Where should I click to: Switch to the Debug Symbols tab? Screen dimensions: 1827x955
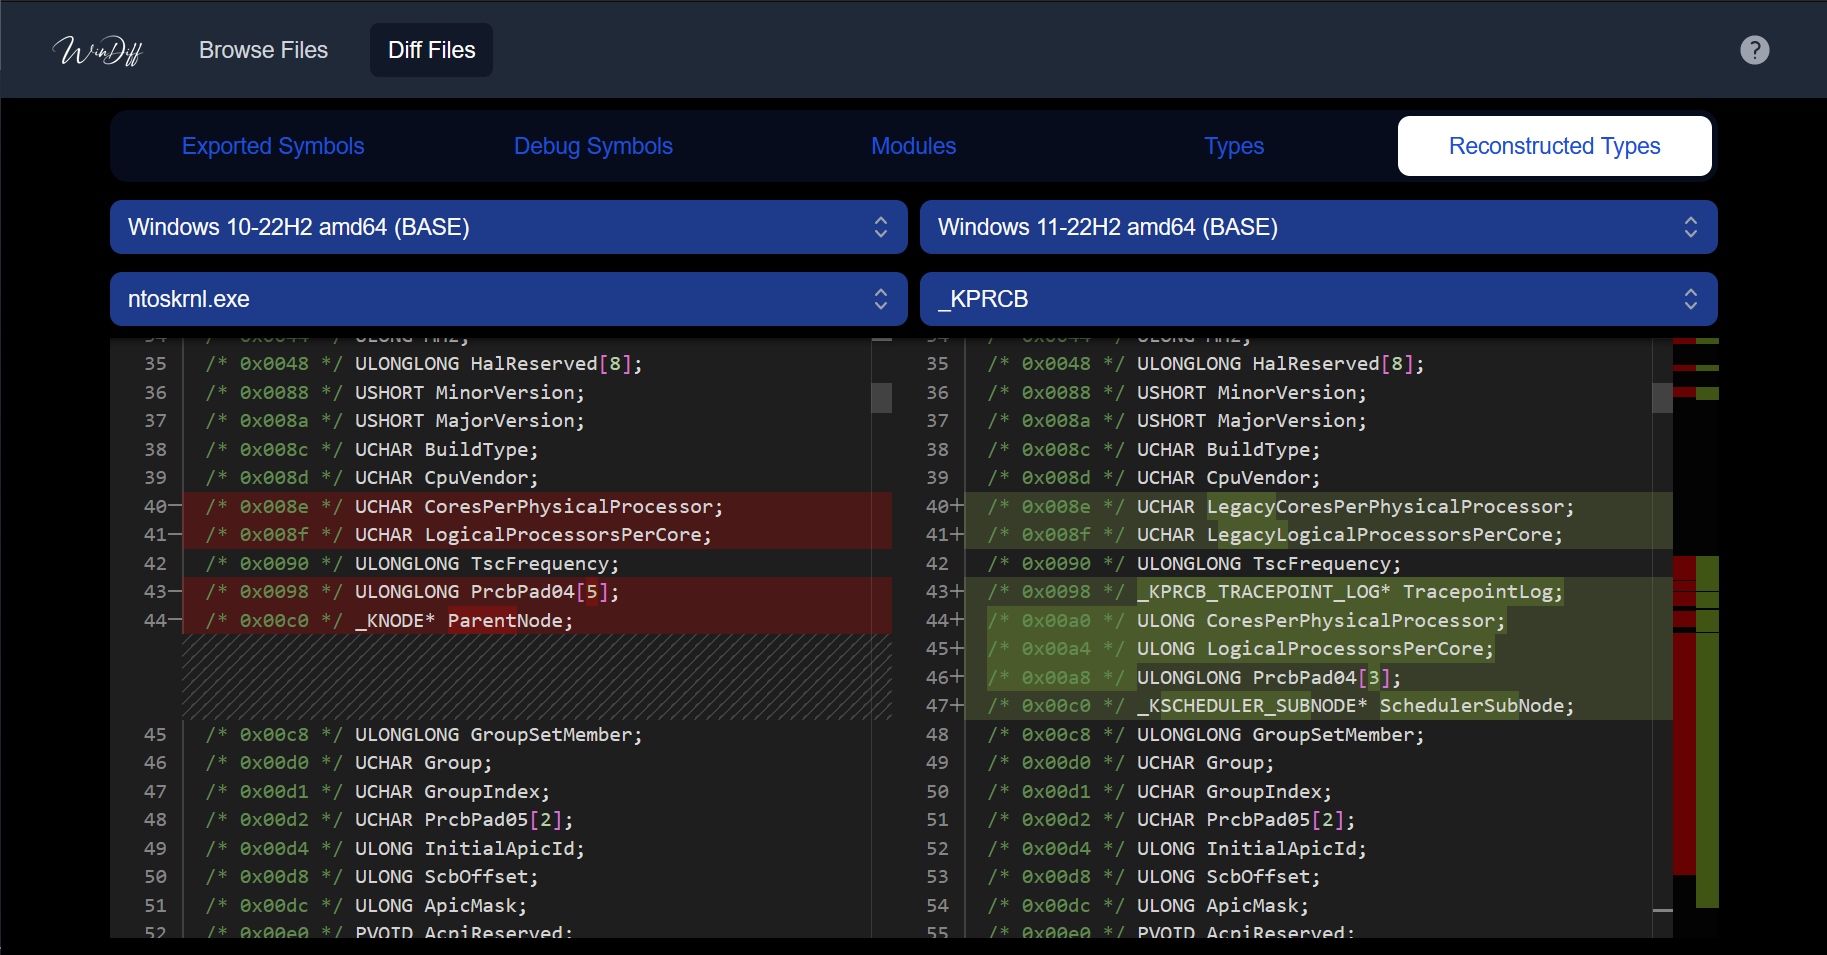point(593,146)
